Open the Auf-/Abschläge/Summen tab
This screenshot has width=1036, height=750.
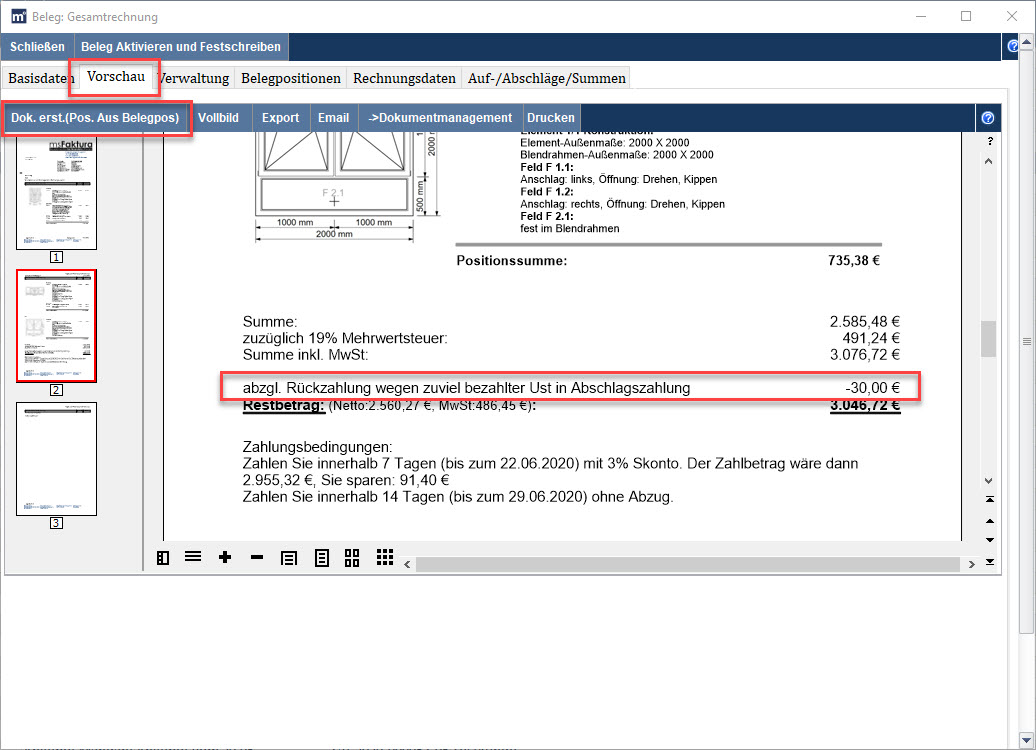point(546,78)
